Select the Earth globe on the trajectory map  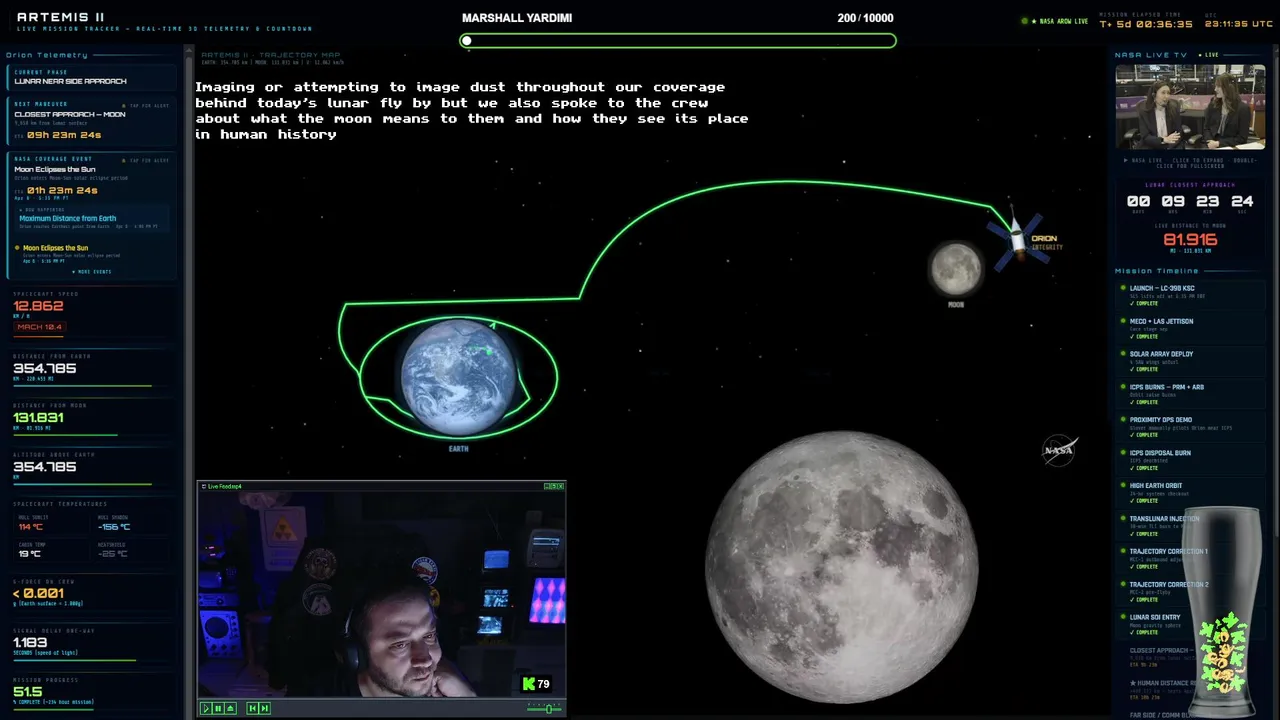459,378
